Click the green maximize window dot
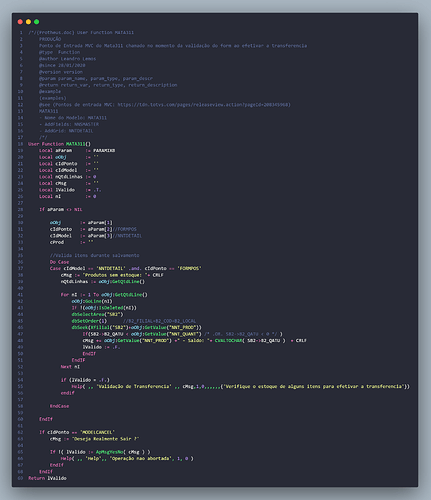 point(37,22)
